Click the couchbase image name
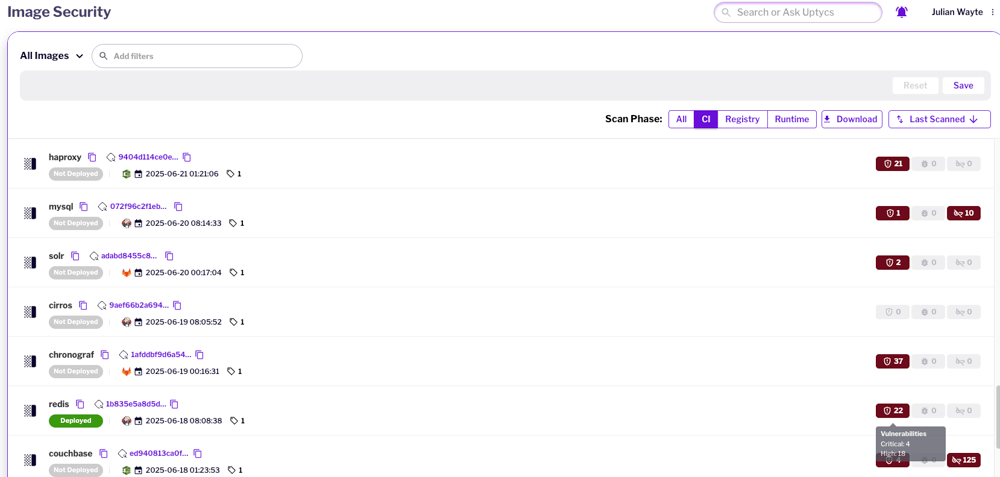Viewport: 1000px width, 477px height. [x=70, y=453]
